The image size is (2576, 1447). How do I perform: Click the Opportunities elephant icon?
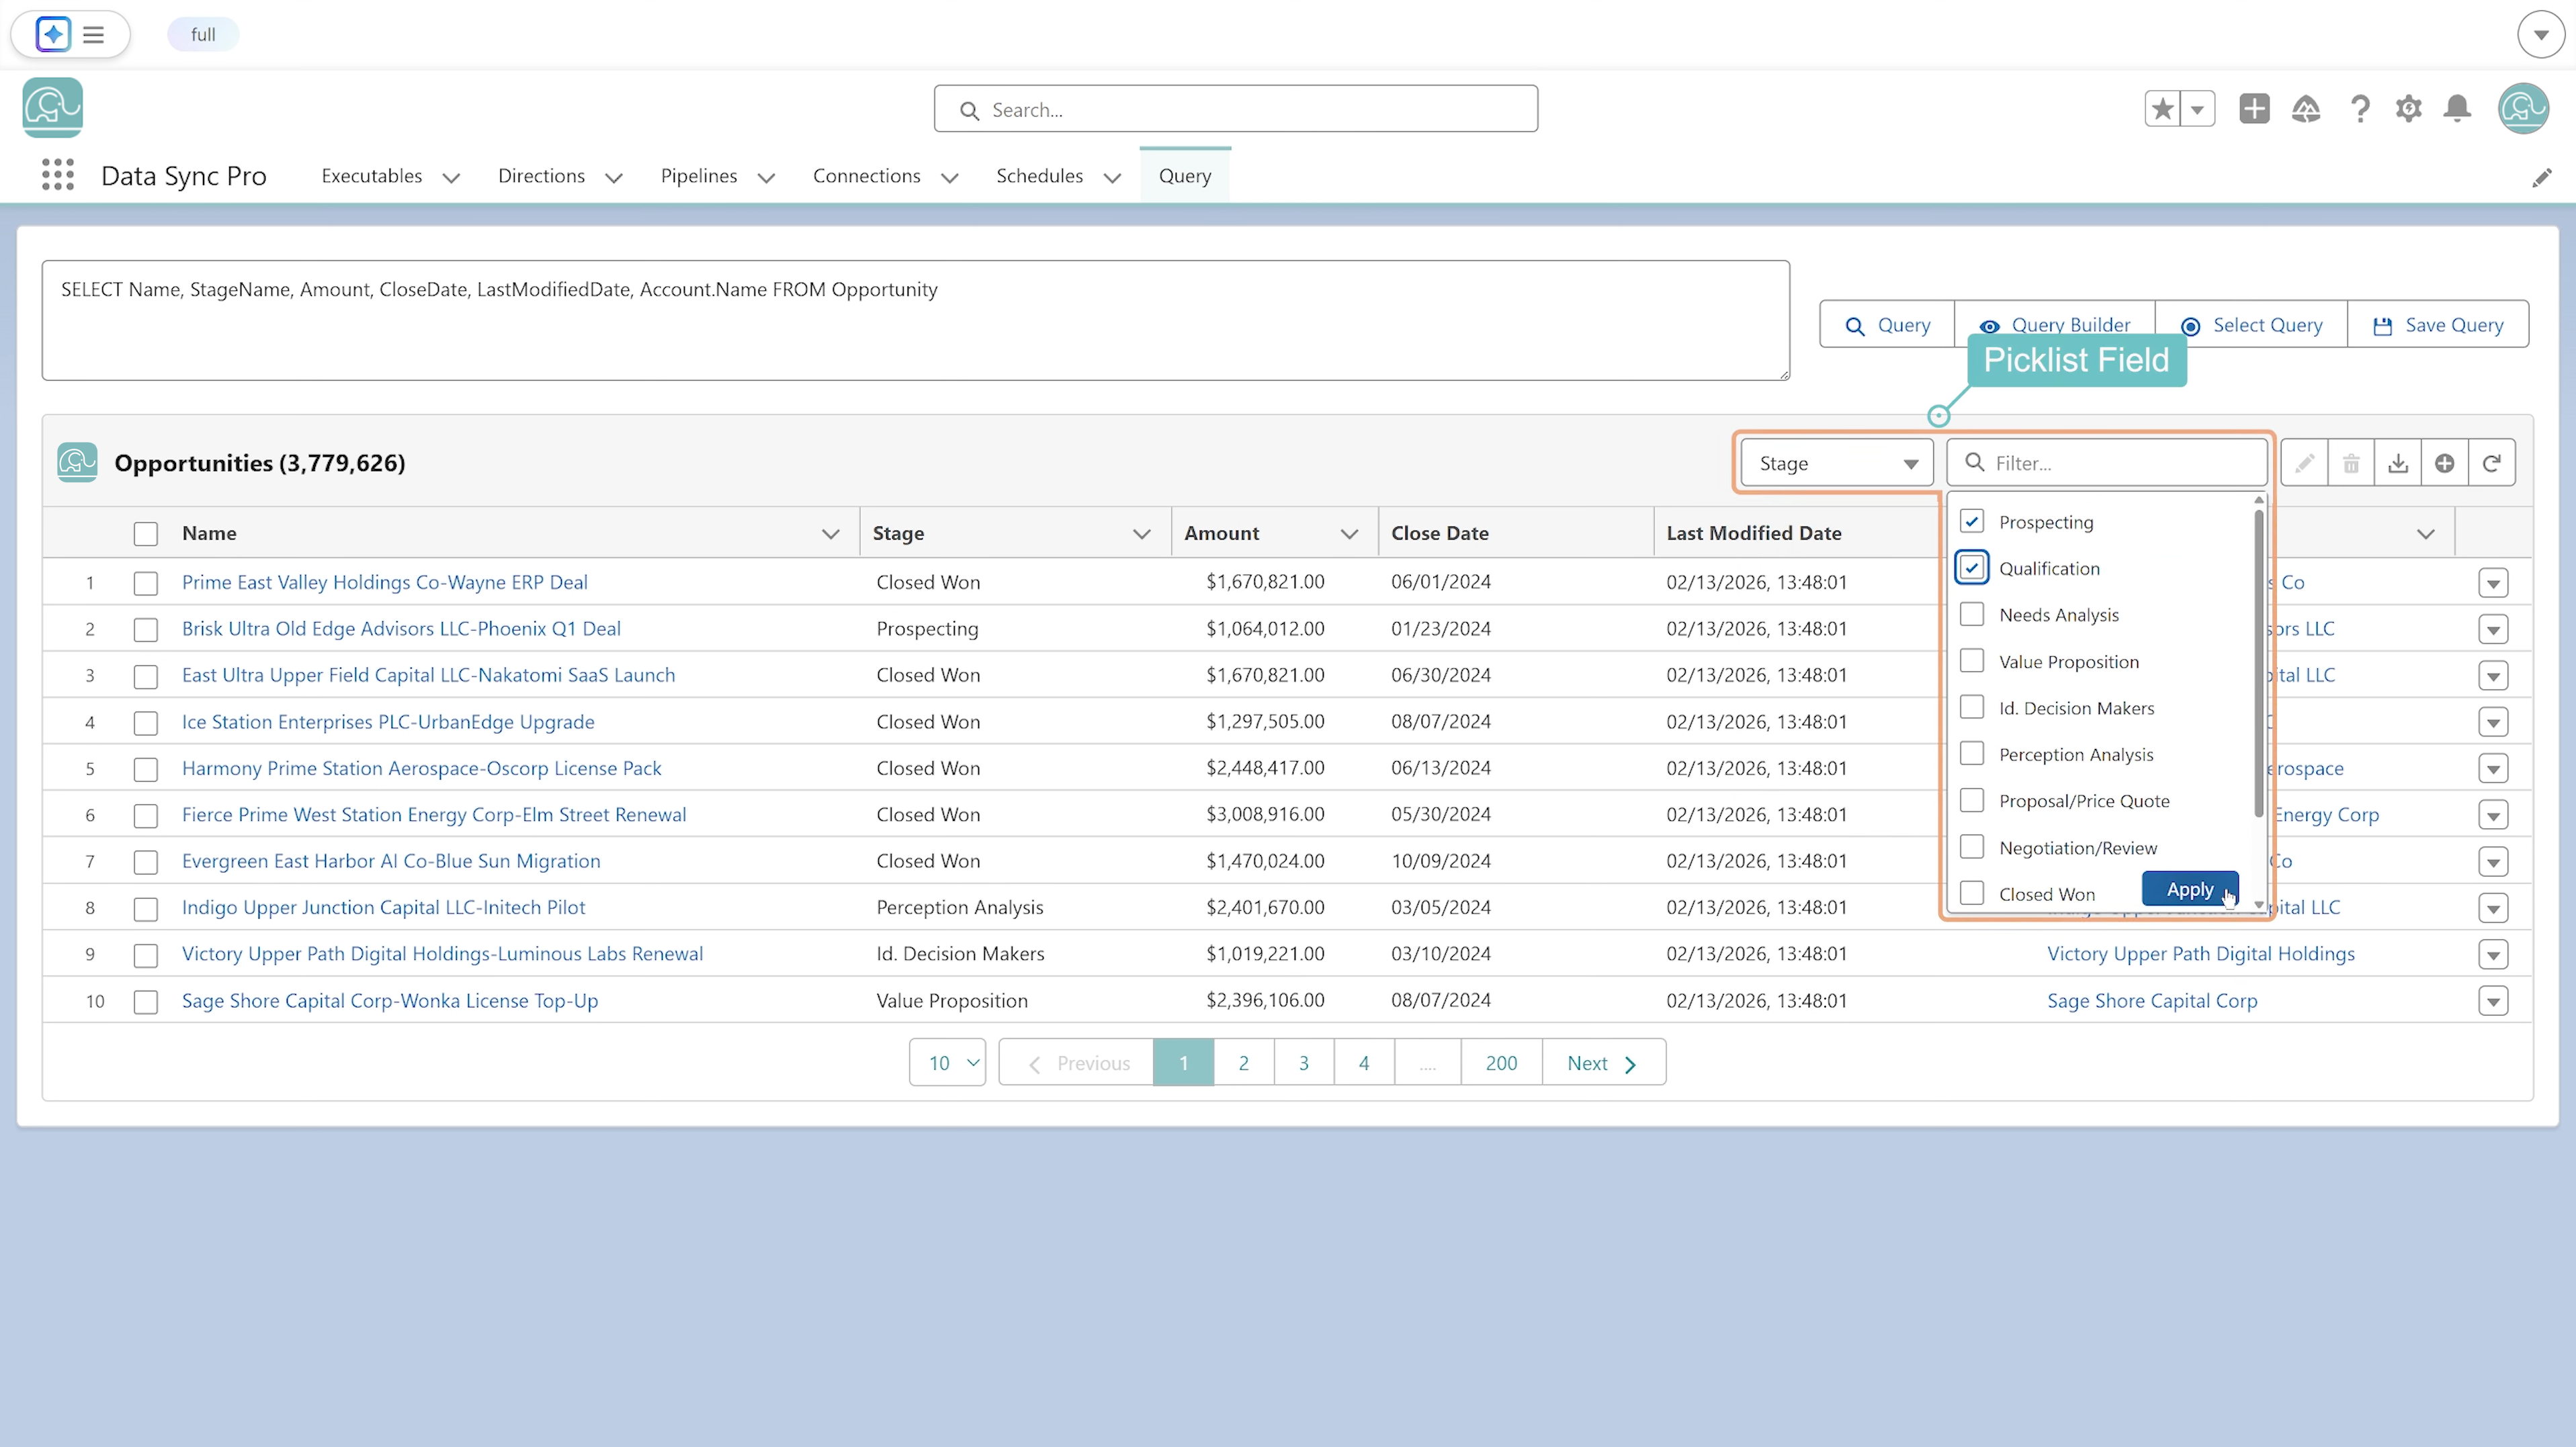77,463
